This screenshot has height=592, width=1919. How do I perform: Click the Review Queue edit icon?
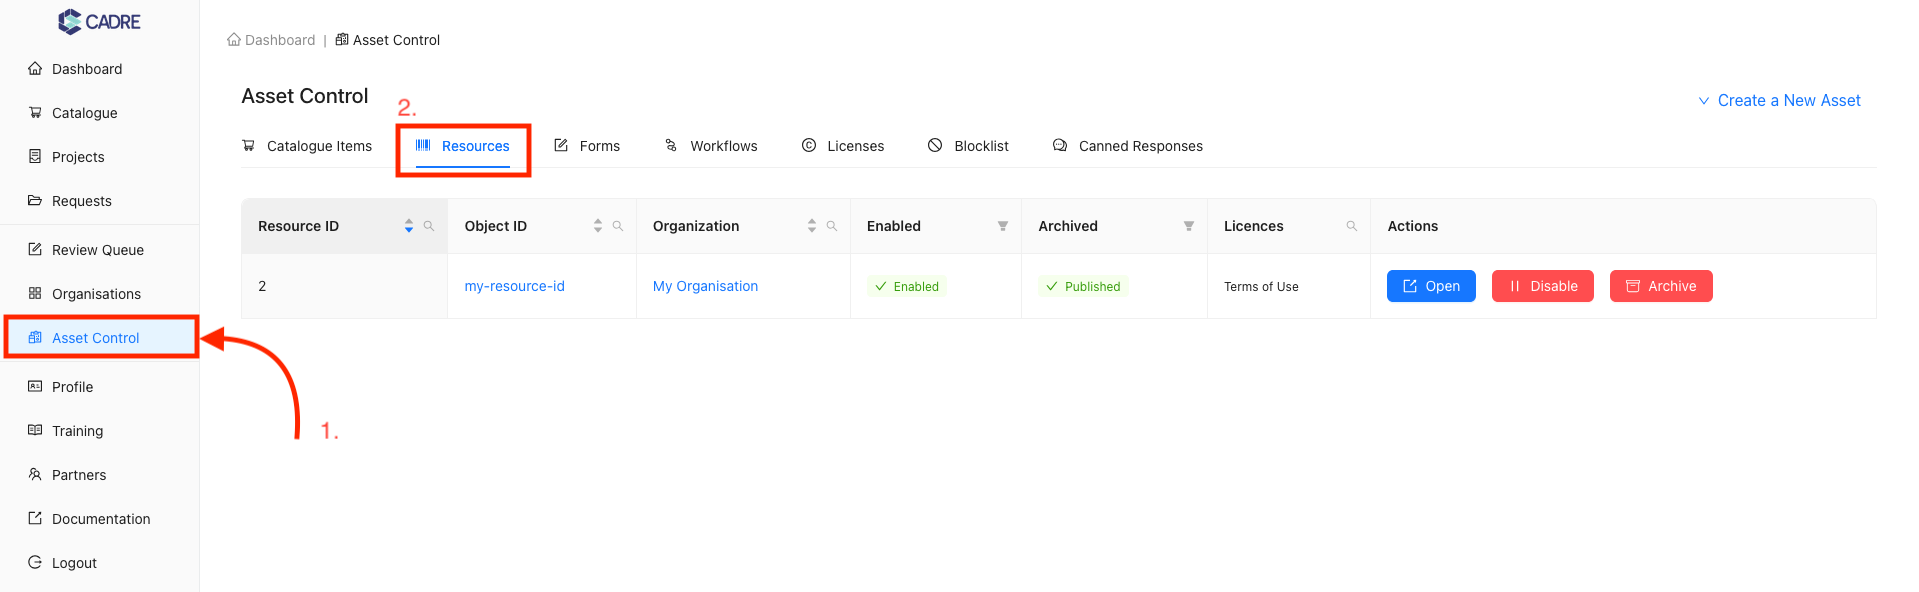[35, 250]
